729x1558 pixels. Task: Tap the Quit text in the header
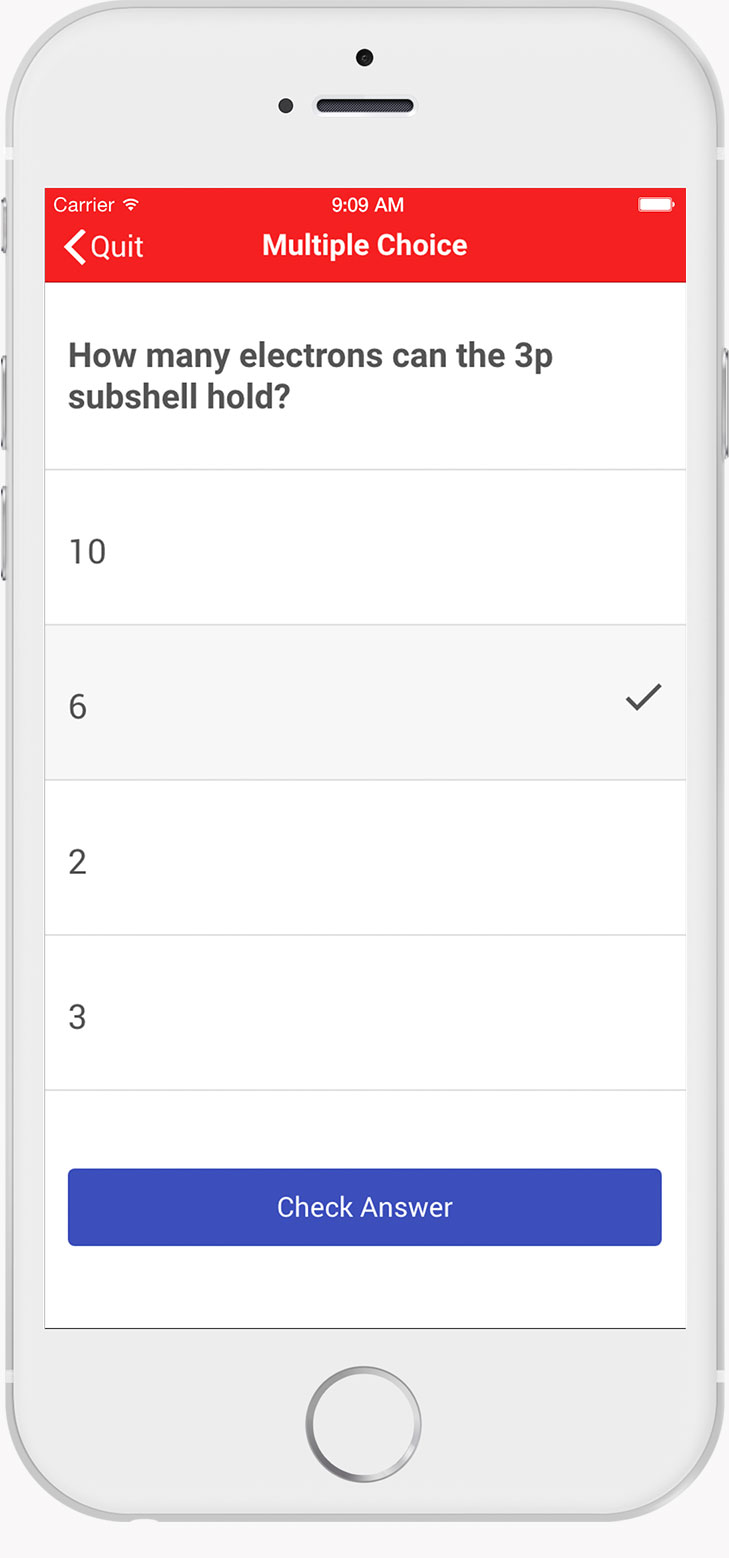tap(117, 246)
